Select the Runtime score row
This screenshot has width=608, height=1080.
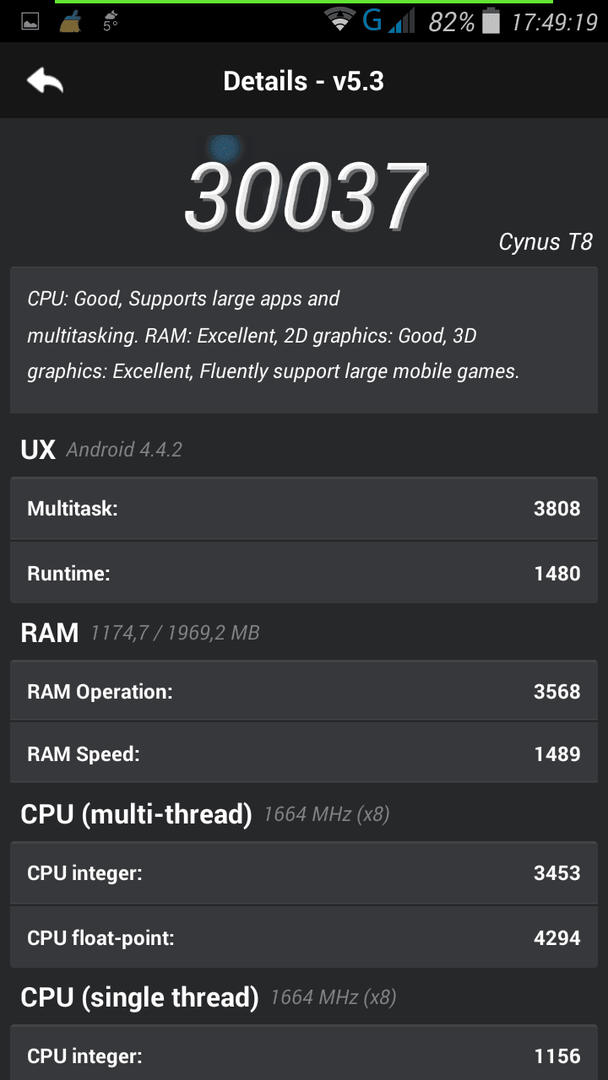click(x=304, y=573)
